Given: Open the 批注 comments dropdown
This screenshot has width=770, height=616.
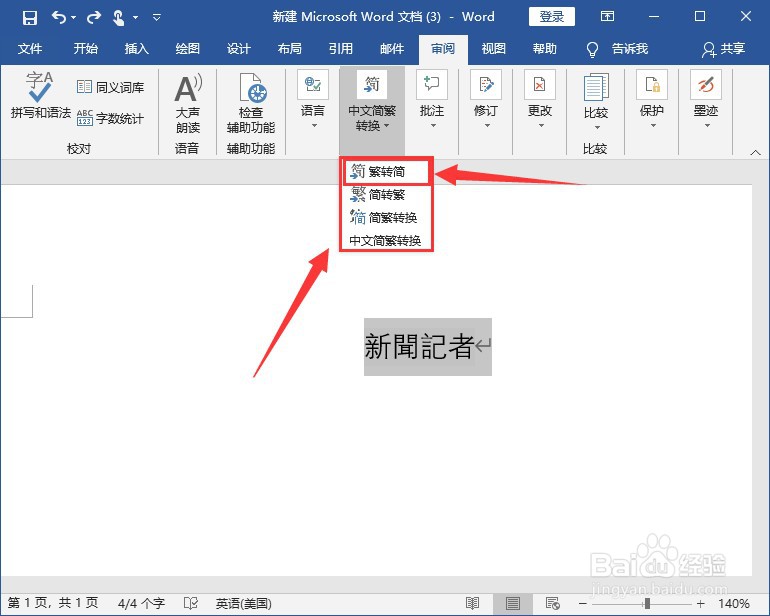Looking at the screenshot, I should point(432,100).
